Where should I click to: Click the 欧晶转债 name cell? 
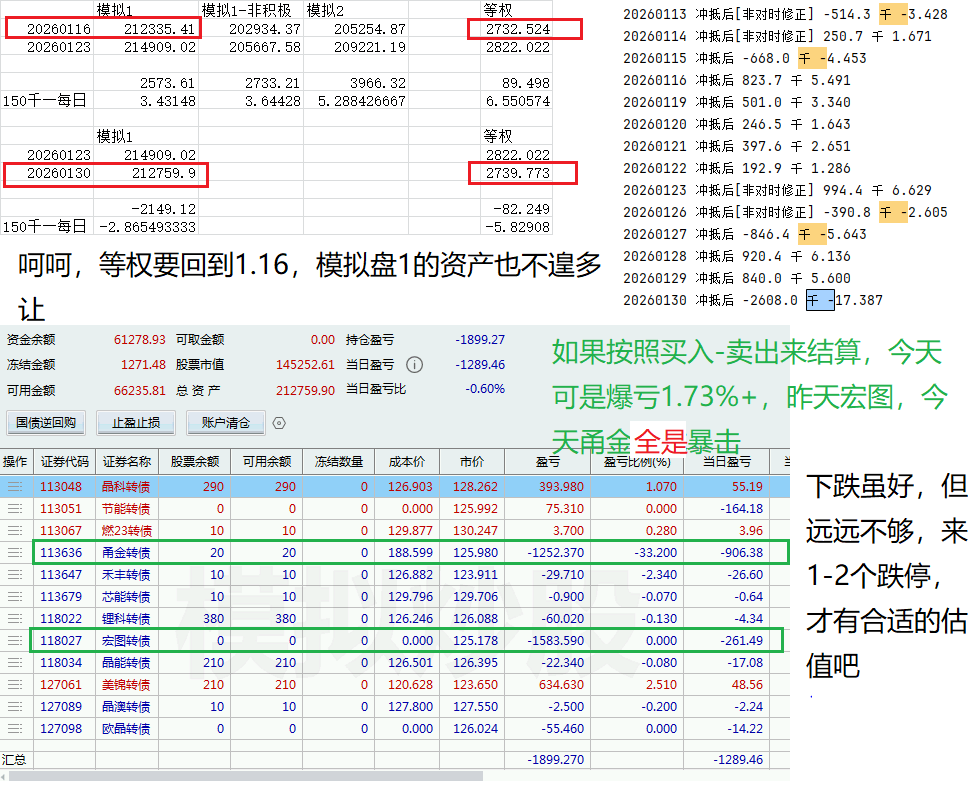click(x=126, y=729)
